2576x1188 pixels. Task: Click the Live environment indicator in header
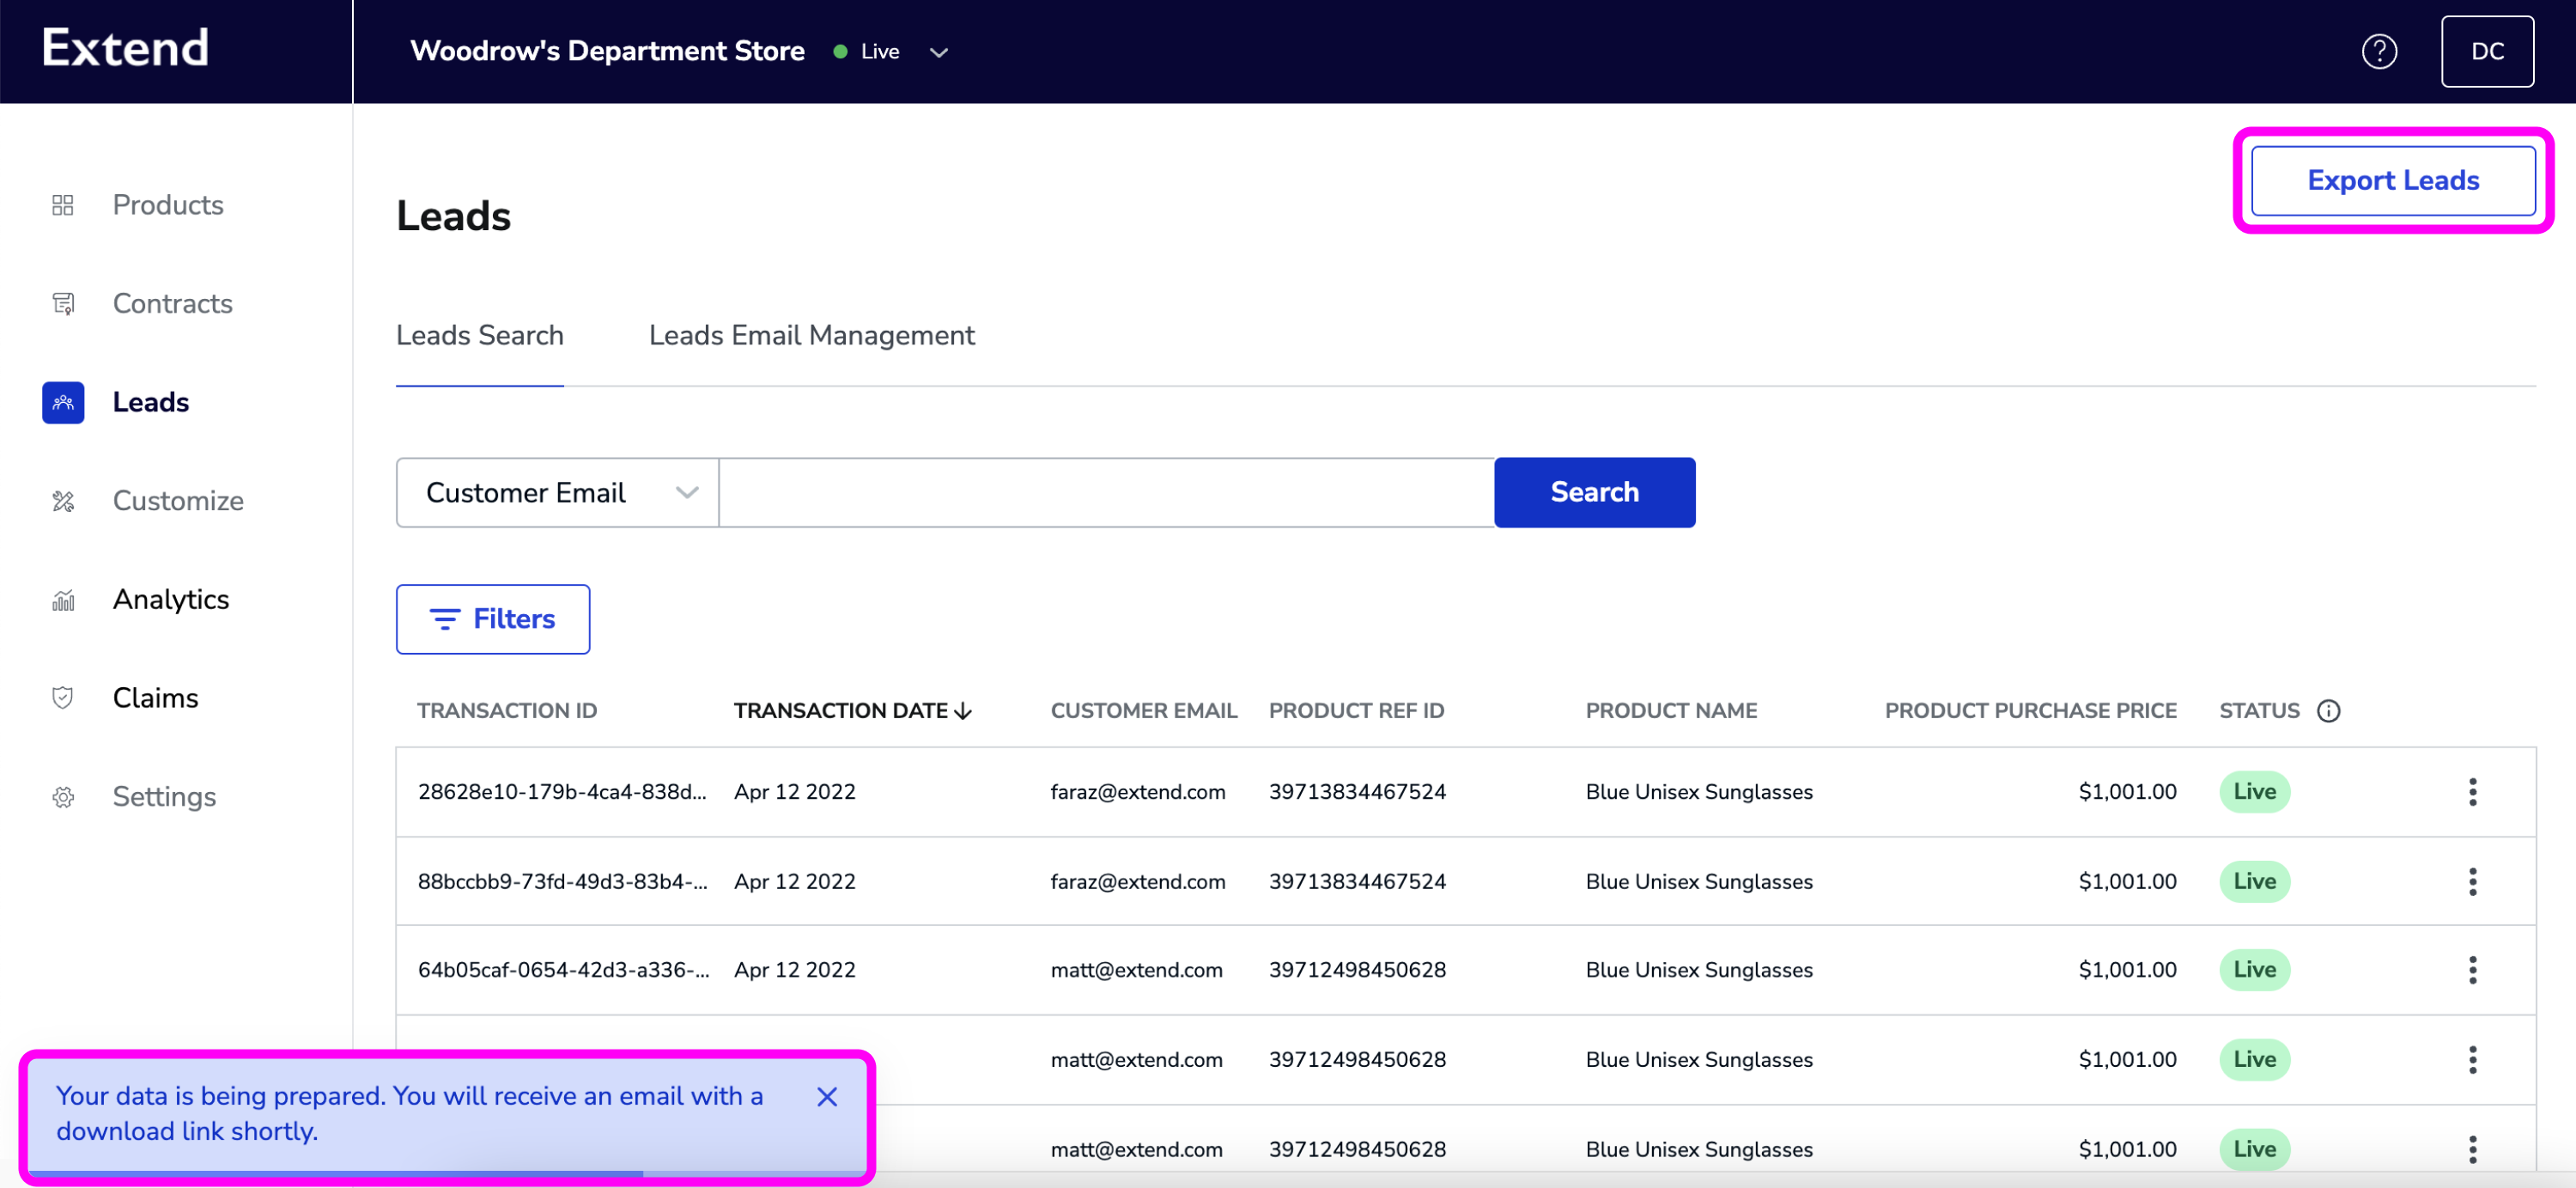pos(866,52)
